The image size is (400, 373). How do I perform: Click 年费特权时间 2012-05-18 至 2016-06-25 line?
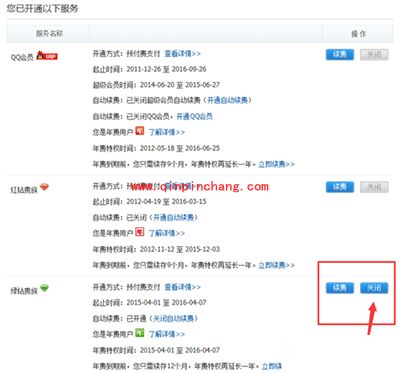coord(156,148)
